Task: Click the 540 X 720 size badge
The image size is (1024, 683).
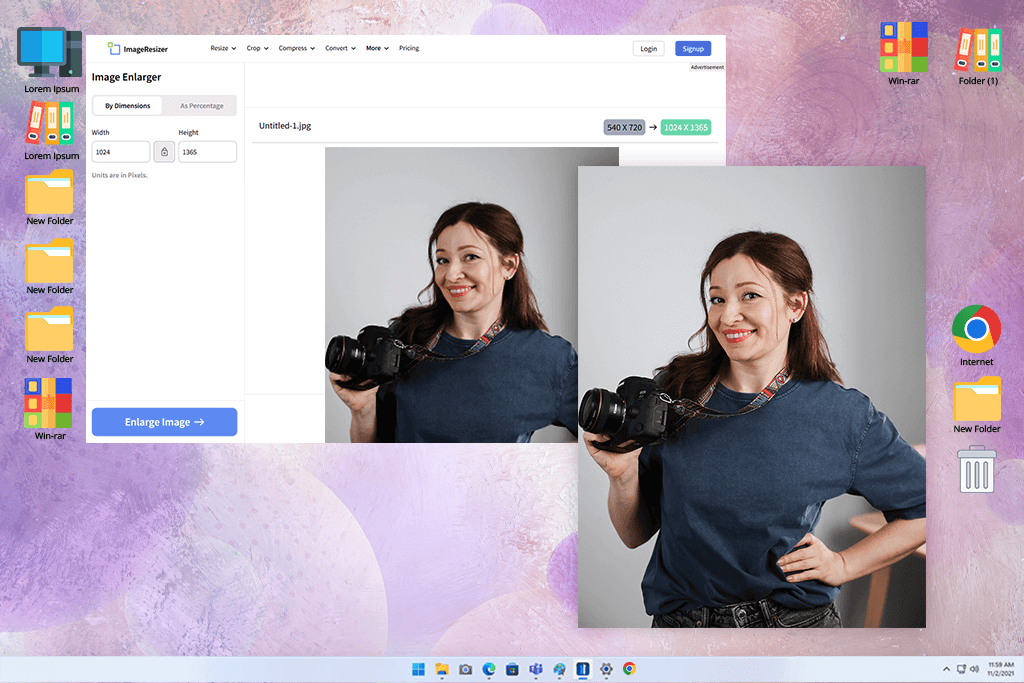Action: pos(624,127)
